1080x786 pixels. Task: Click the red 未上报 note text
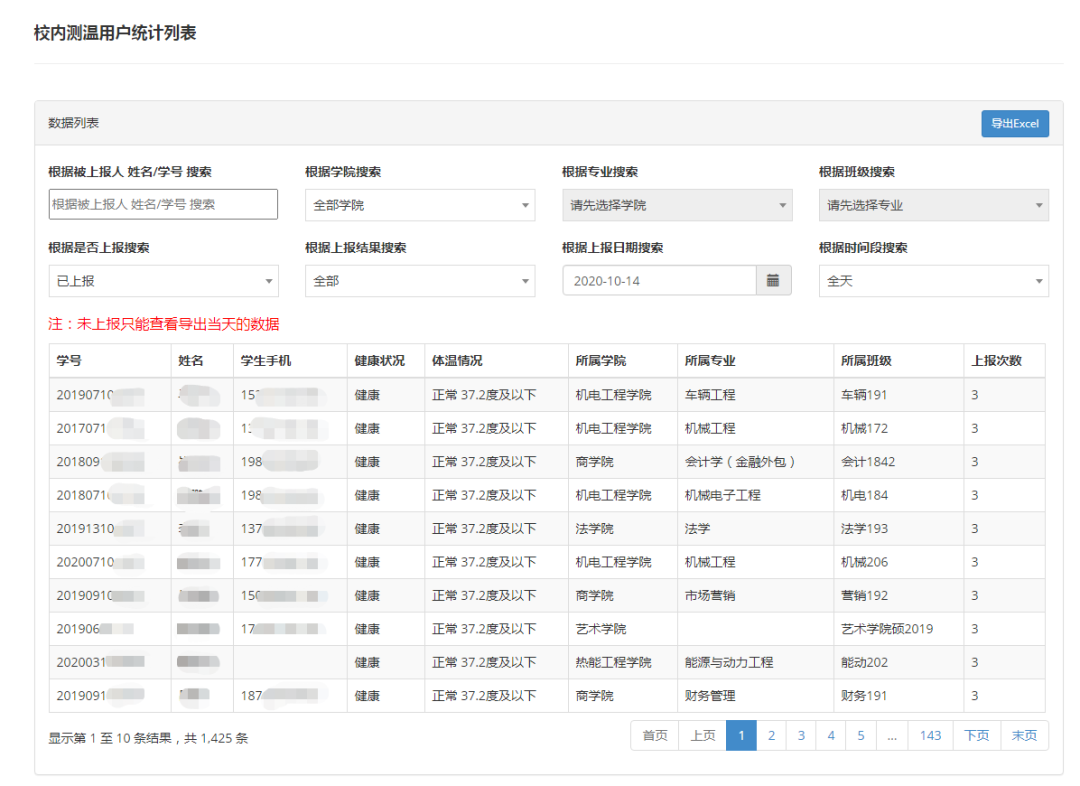pos(163,324)
